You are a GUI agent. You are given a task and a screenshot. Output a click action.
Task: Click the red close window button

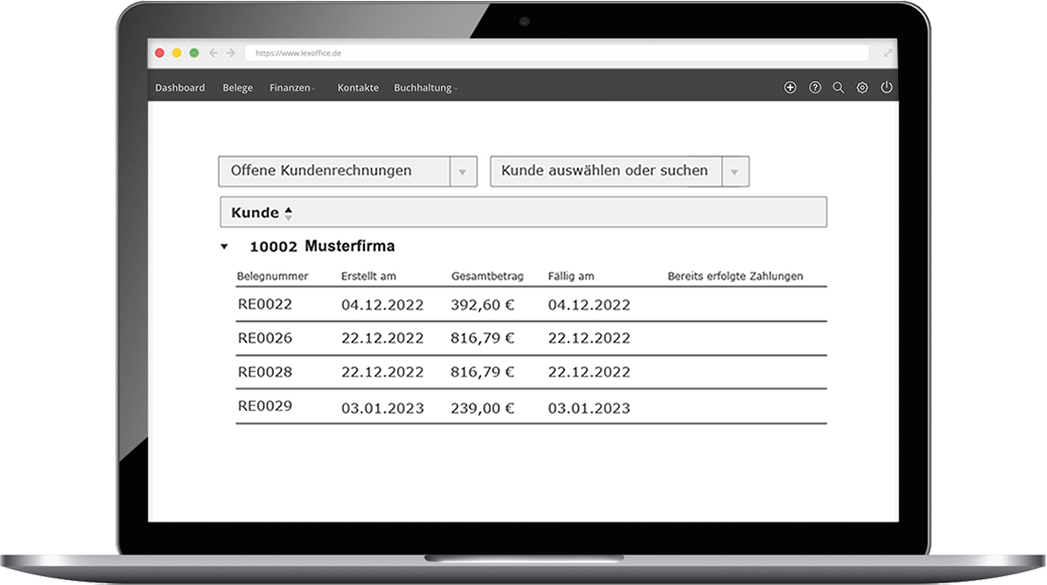click(160, 53)
